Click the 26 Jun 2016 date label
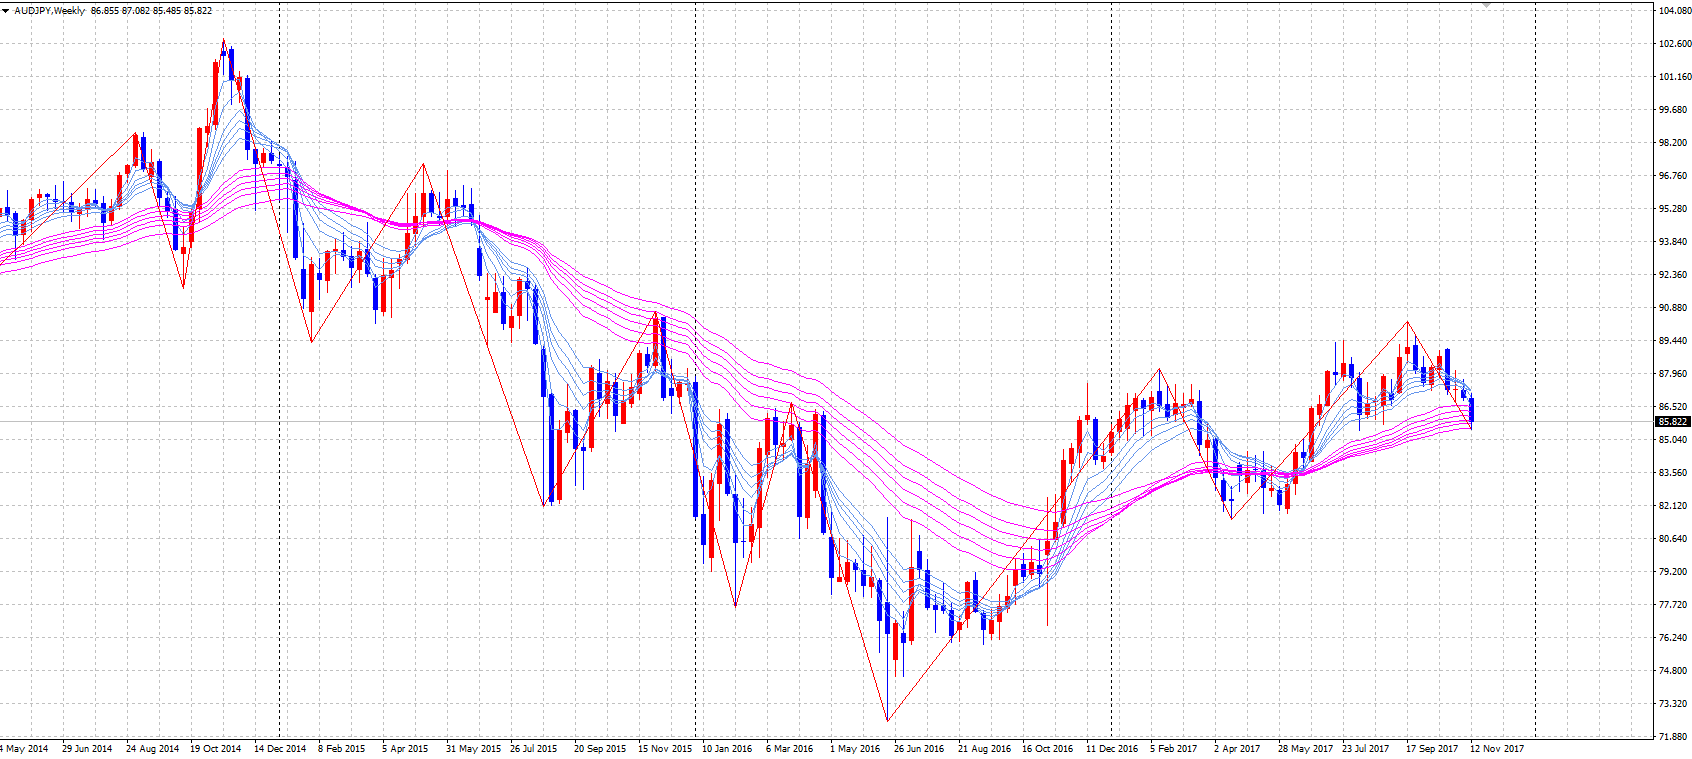Screen dimensions: 1692x759 (919, 749)
